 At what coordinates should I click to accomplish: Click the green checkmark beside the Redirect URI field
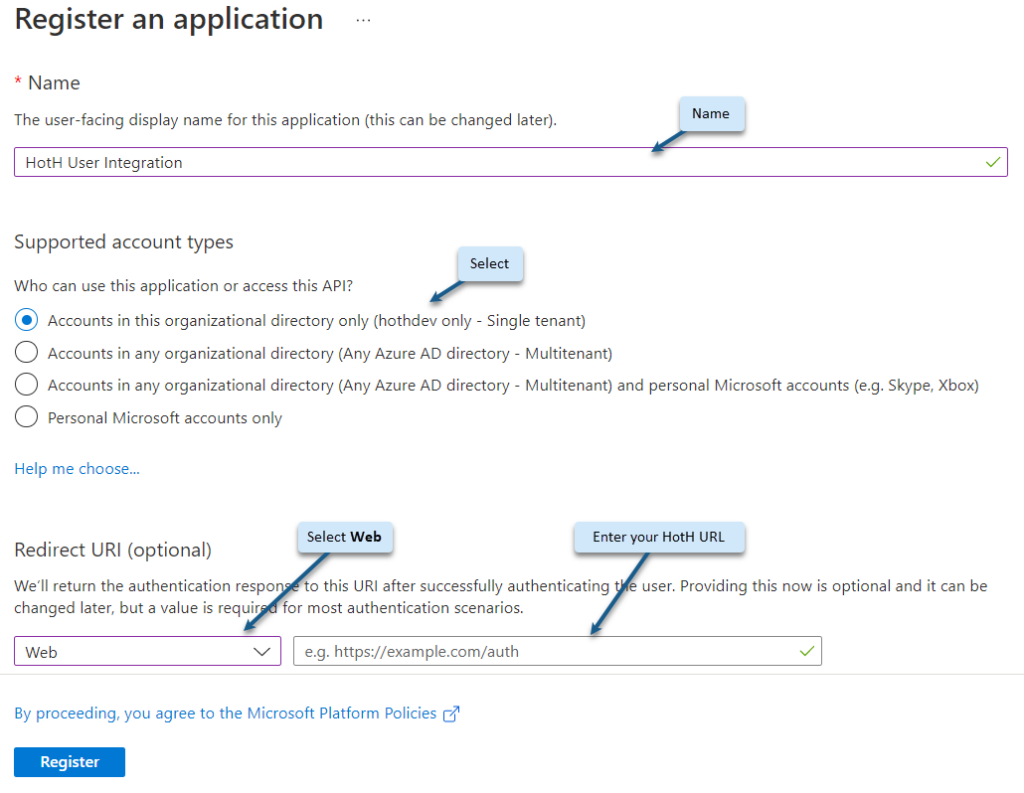[808, 651]
